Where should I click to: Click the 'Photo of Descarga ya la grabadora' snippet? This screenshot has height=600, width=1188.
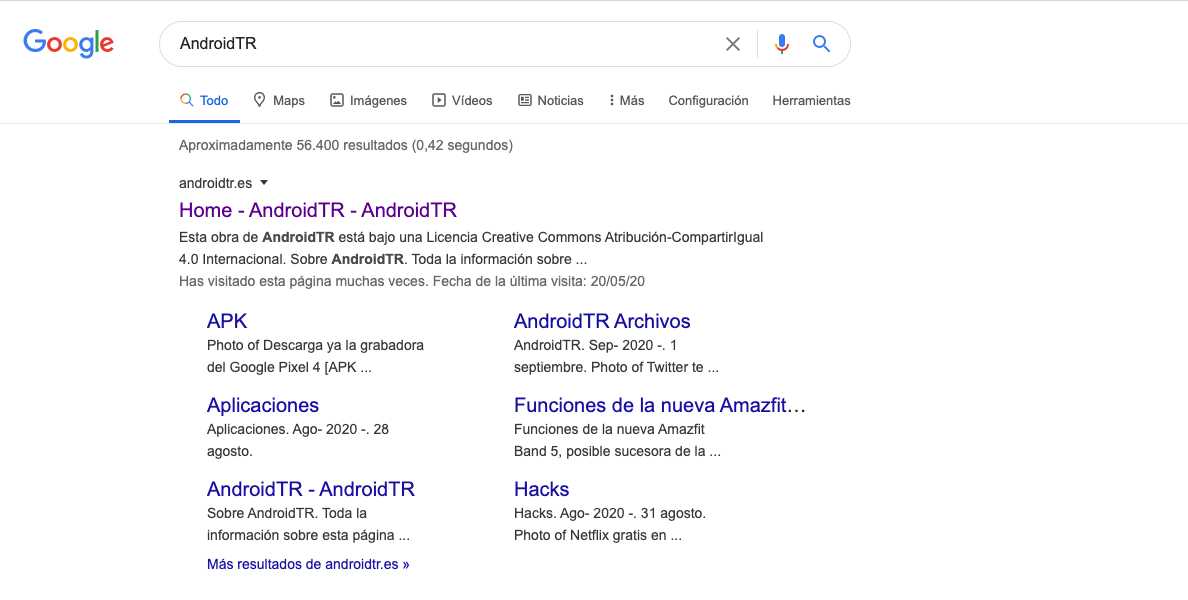pos(315,357)
